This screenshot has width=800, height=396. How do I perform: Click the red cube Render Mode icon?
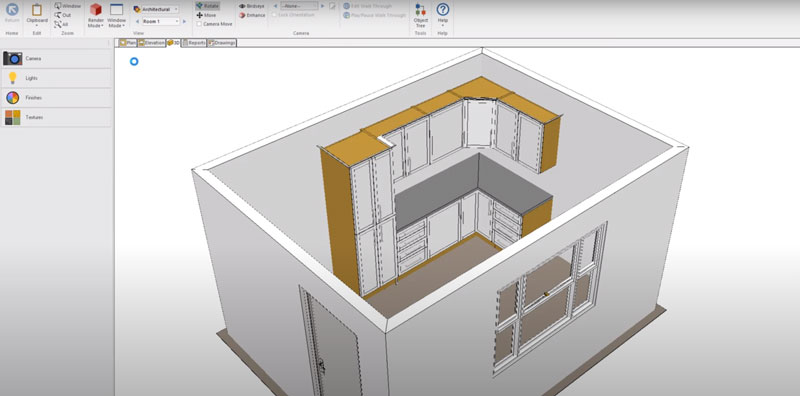(x=95, y=10)
